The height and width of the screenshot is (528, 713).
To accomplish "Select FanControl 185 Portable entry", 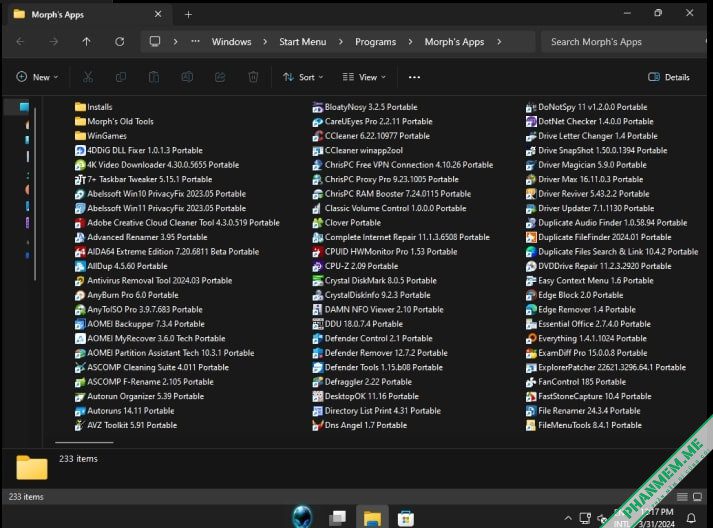I will (x=576, y=382).
